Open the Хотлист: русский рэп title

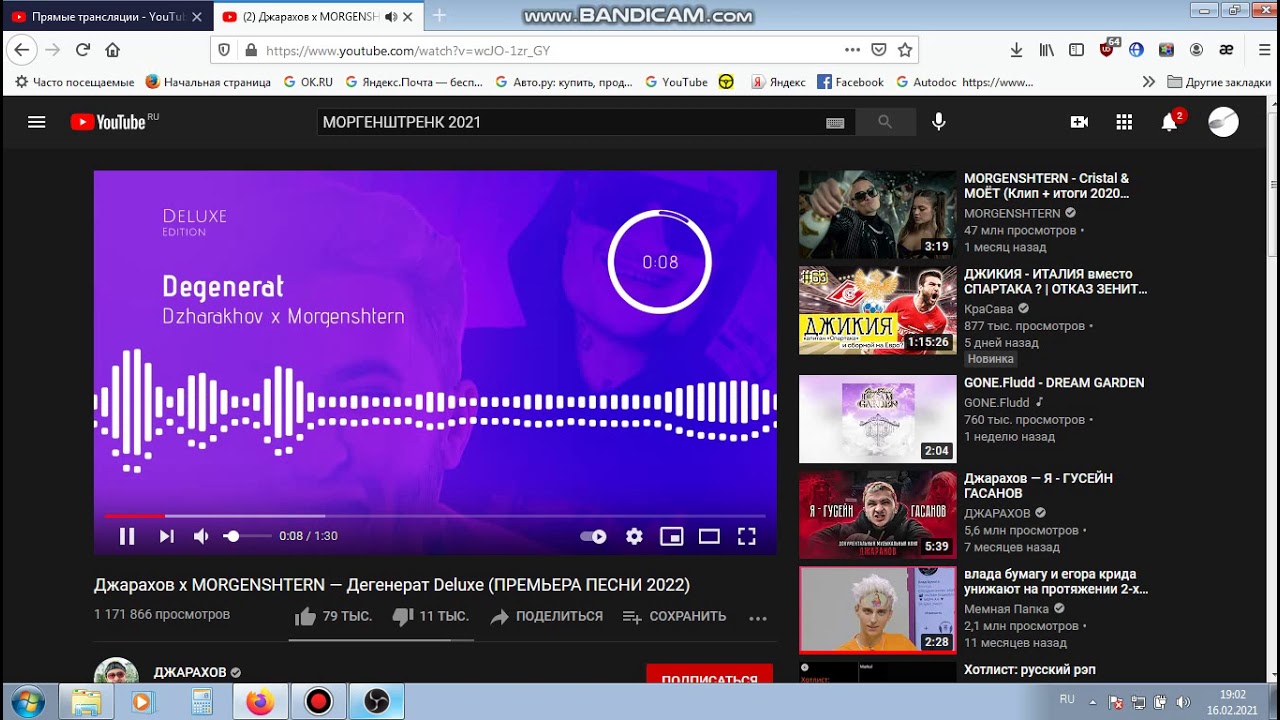(x=1029, y=670)
